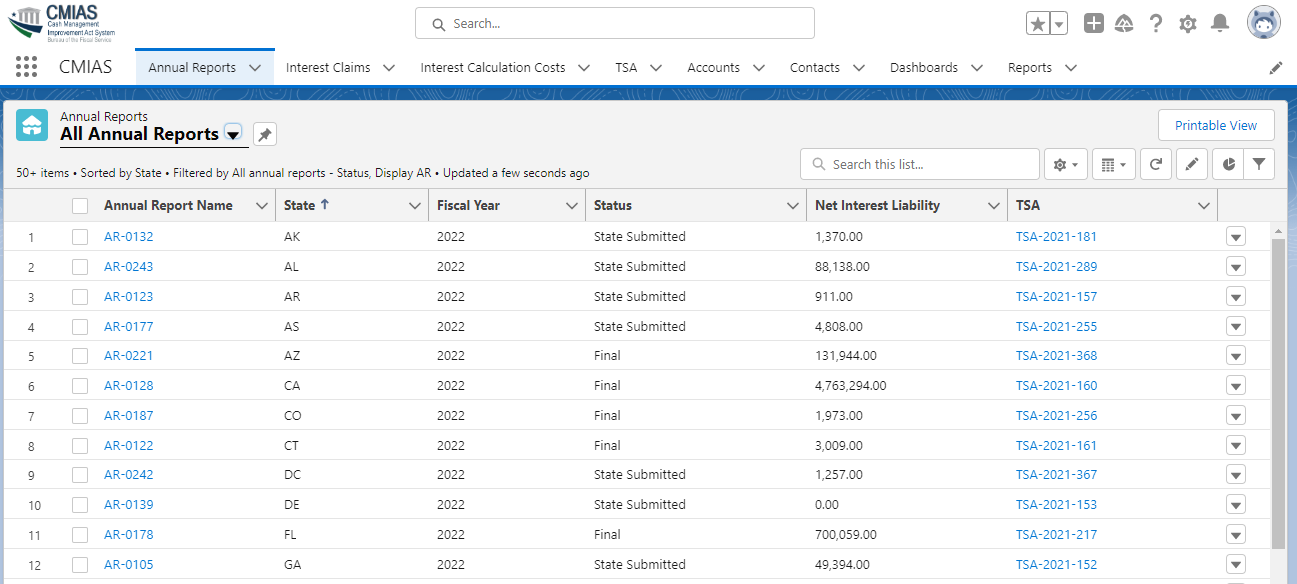This screenshot has height=584, width=1297.
Task: Click the Printable View button
Action: point(1215,125)
